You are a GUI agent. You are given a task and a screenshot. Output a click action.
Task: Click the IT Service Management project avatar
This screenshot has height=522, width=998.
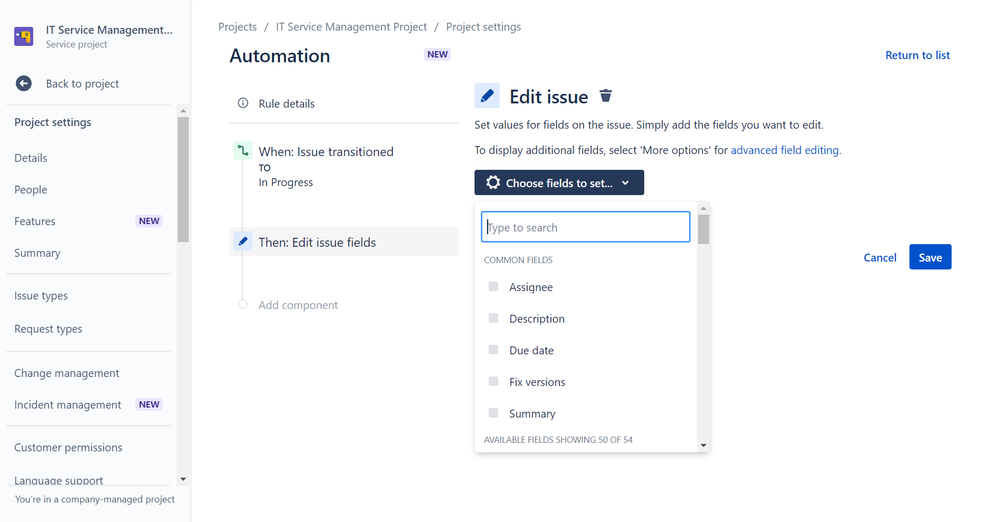pyautogui.click(x=24, y=37)
